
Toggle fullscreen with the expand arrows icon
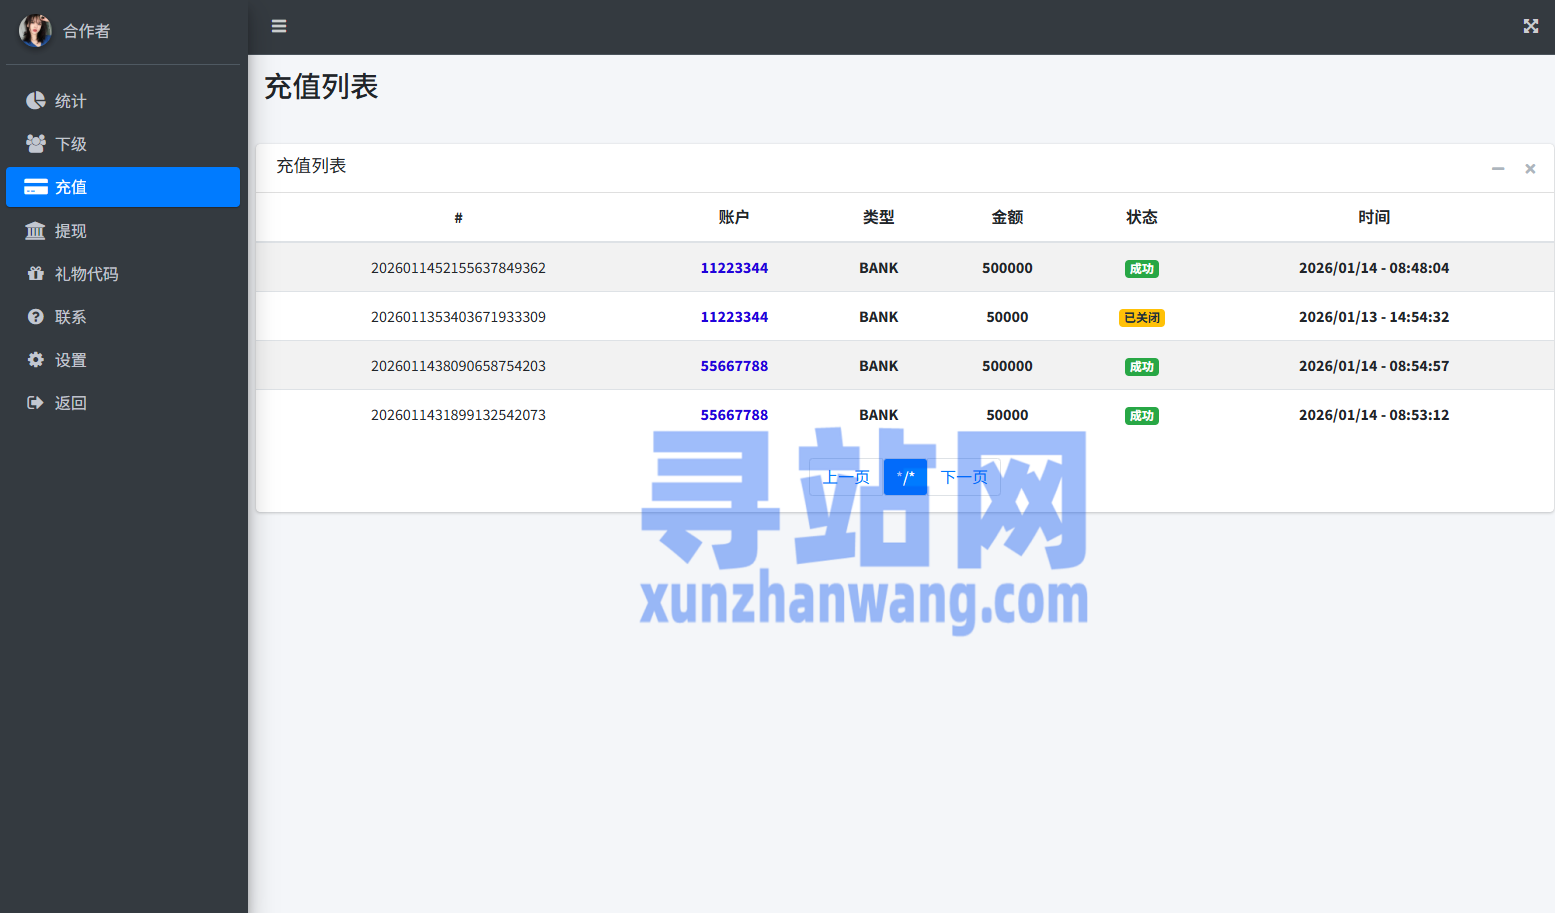click(x=1530, y=26)
